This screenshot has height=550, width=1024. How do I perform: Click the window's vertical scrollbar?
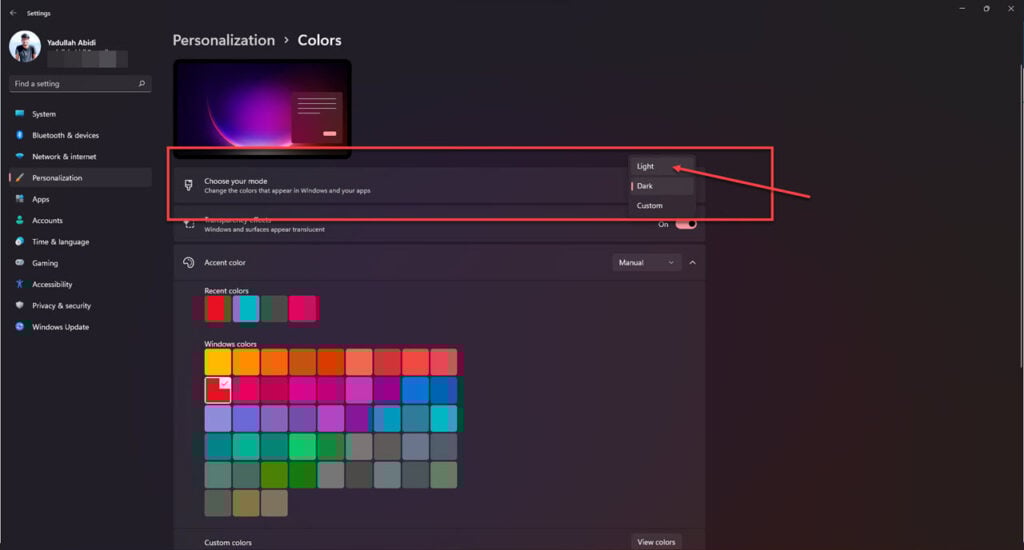[1021, 216]
